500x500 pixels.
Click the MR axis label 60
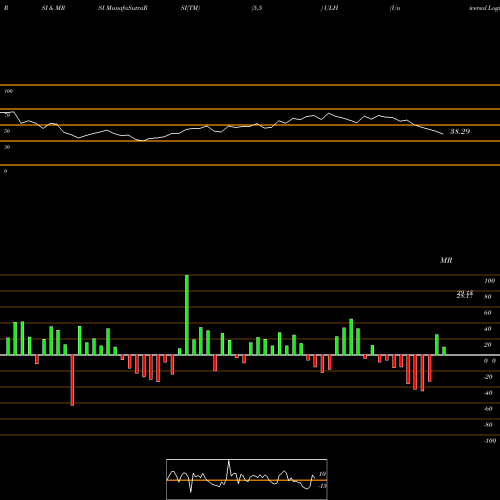pyautogui.click(x=487, y=313)
